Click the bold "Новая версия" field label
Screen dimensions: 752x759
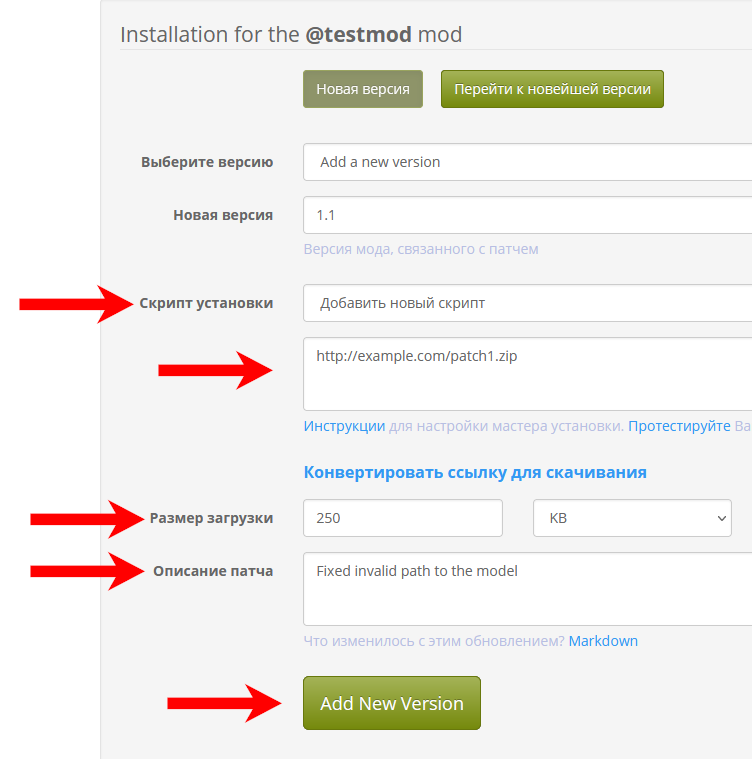pyautogui.click(x=223, y=215)
